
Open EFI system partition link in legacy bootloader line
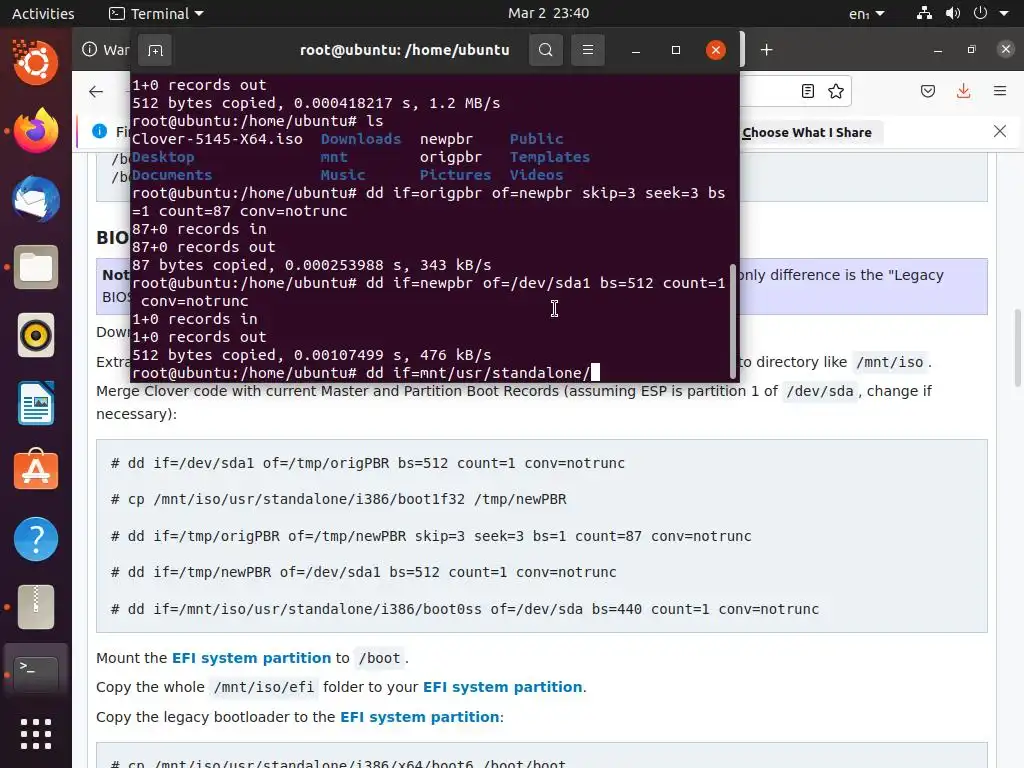tap(419, 717)
